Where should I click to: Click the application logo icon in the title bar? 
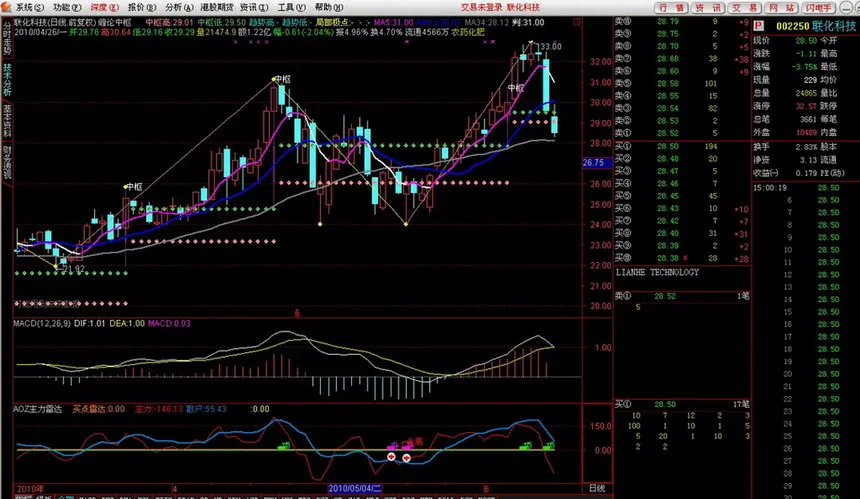pyautogui.click(x=6, y=7)
